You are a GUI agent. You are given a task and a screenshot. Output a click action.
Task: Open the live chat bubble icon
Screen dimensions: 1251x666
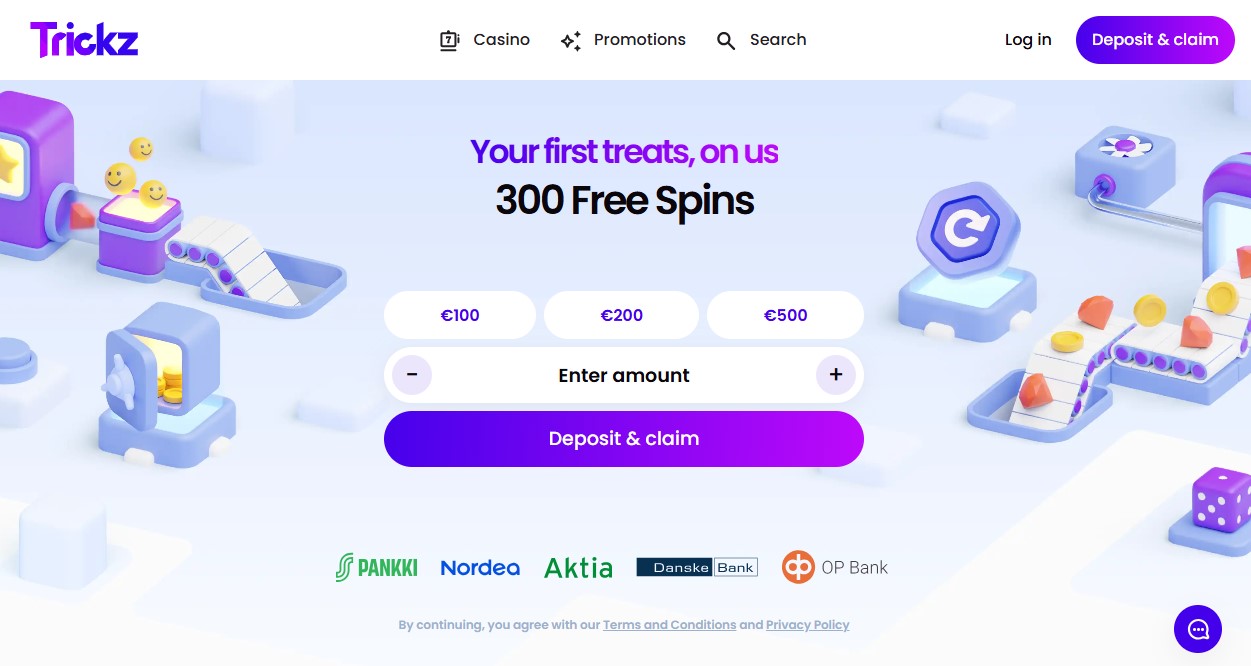pyautogui.click(x=1197, y=629)
